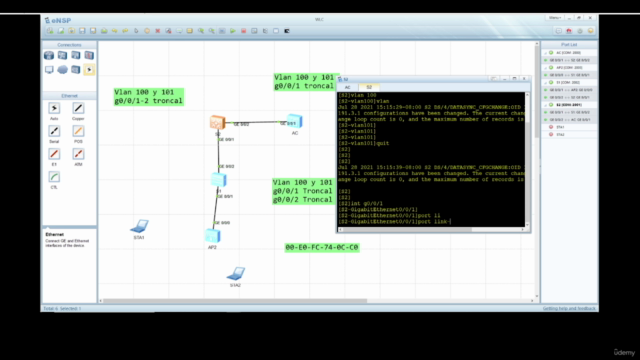Choose the Copper cable type

pyautogui.click(x=78, y=108)
